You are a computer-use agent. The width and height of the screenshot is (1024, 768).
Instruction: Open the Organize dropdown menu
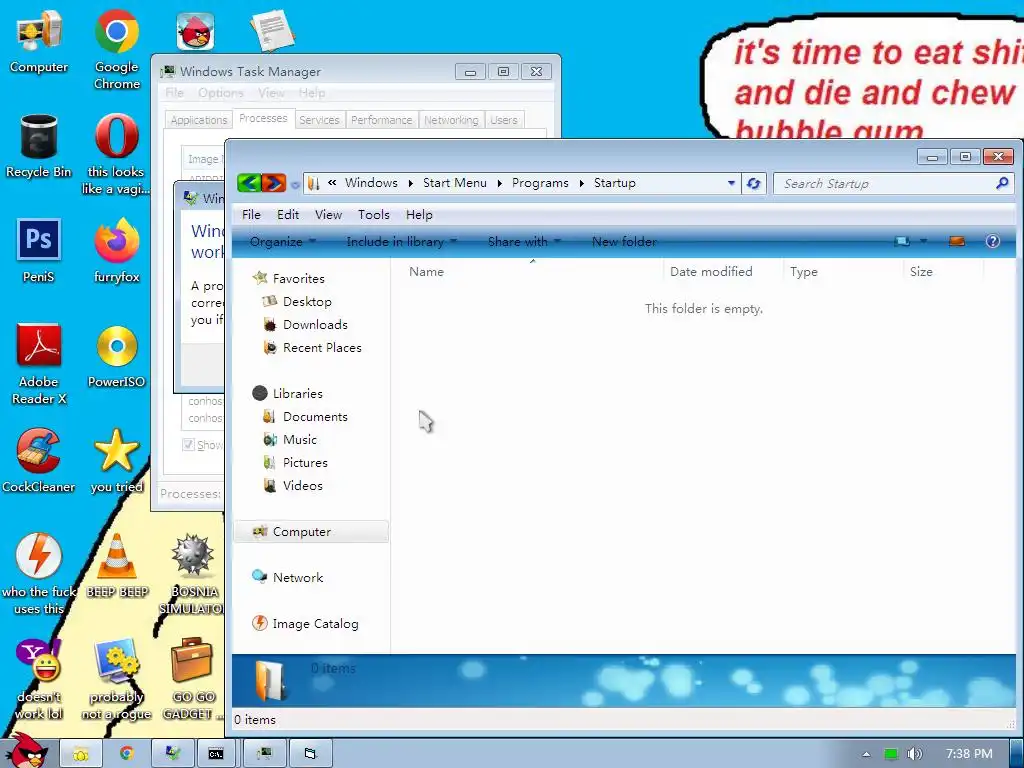283,242
